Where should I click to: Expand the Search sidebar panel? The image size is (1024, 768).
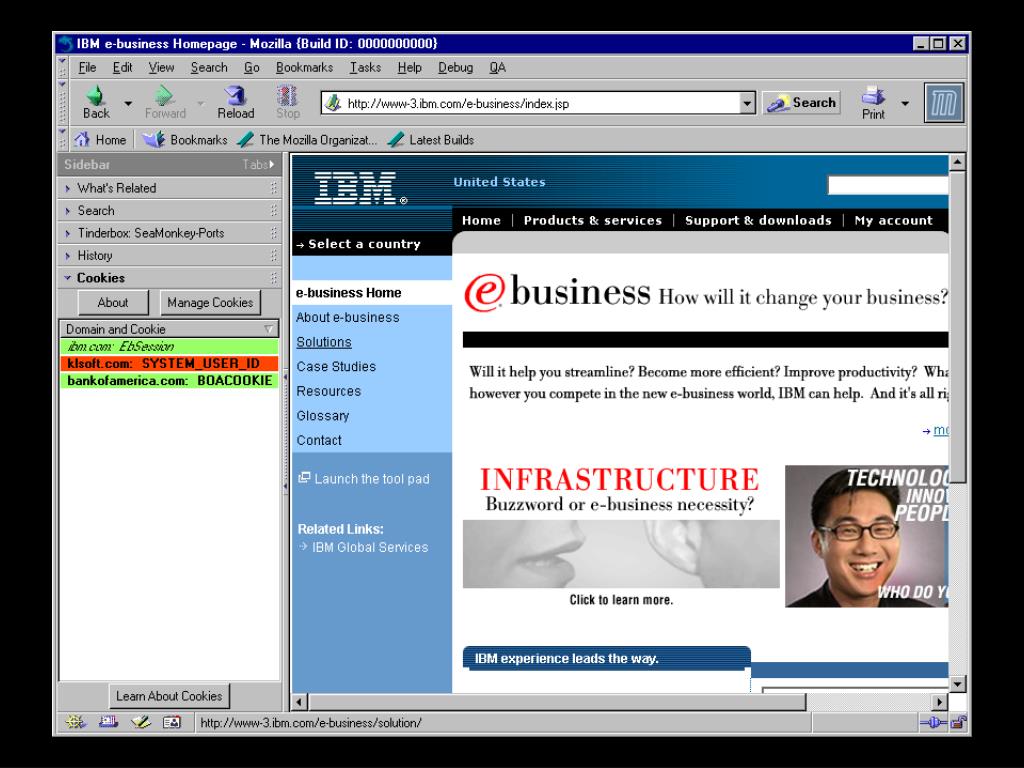[x=168, y=210]
